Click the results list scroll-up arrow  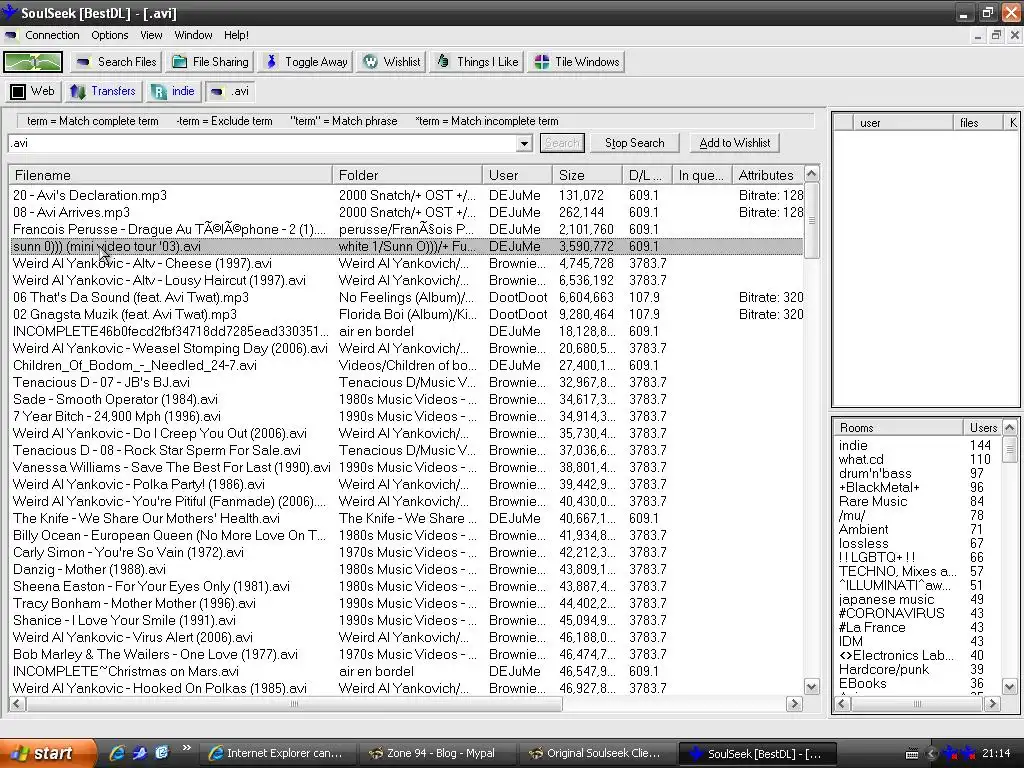coord(811,174)
